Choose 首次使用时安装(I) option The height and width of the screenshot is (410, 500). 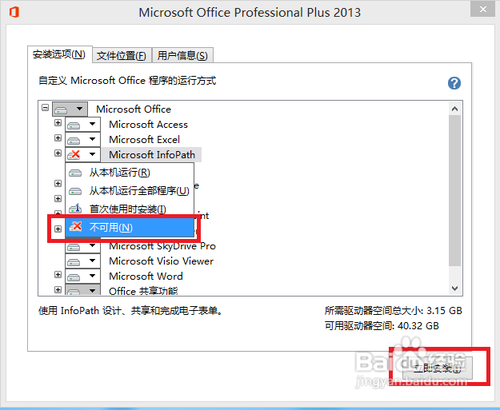coord(129,209)
